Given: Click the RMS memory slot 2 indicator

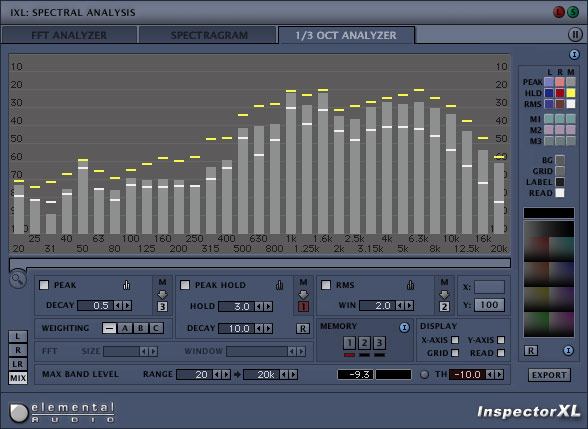Looking at the screenshot, I should pyautogui.click(x=444, y=307).
